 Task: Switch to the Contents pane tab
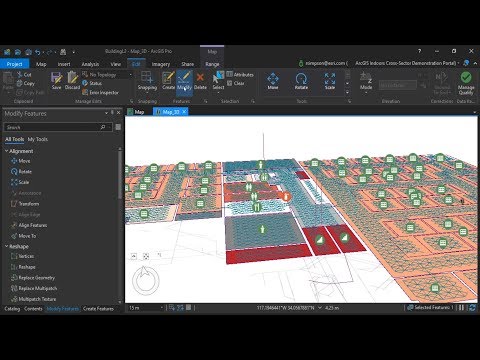coord(33,309)
